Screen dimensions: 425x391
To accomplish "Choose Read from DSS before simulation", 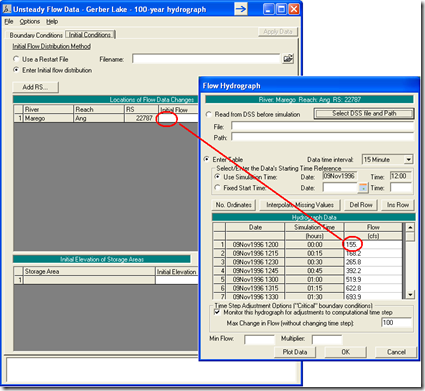I will tap(209, 114).
